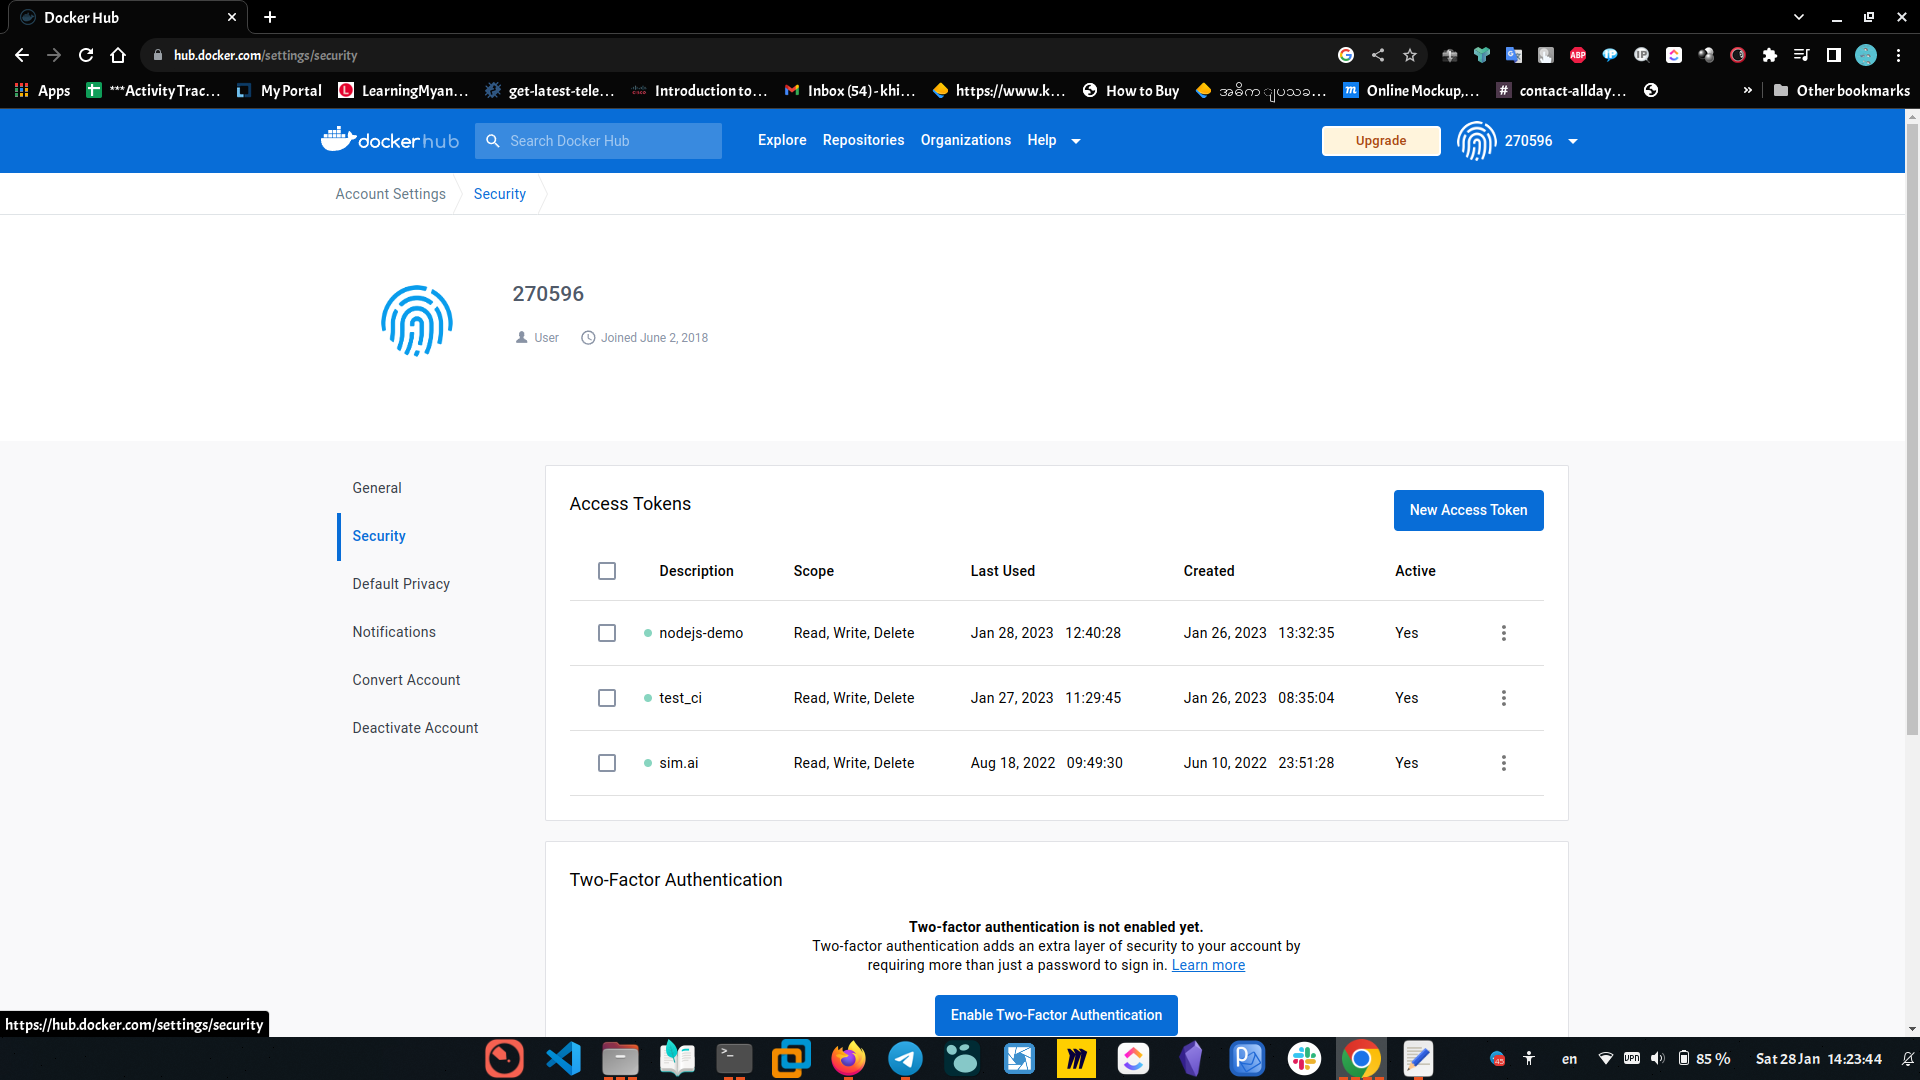Open Other bookmarks folder

1842,90
